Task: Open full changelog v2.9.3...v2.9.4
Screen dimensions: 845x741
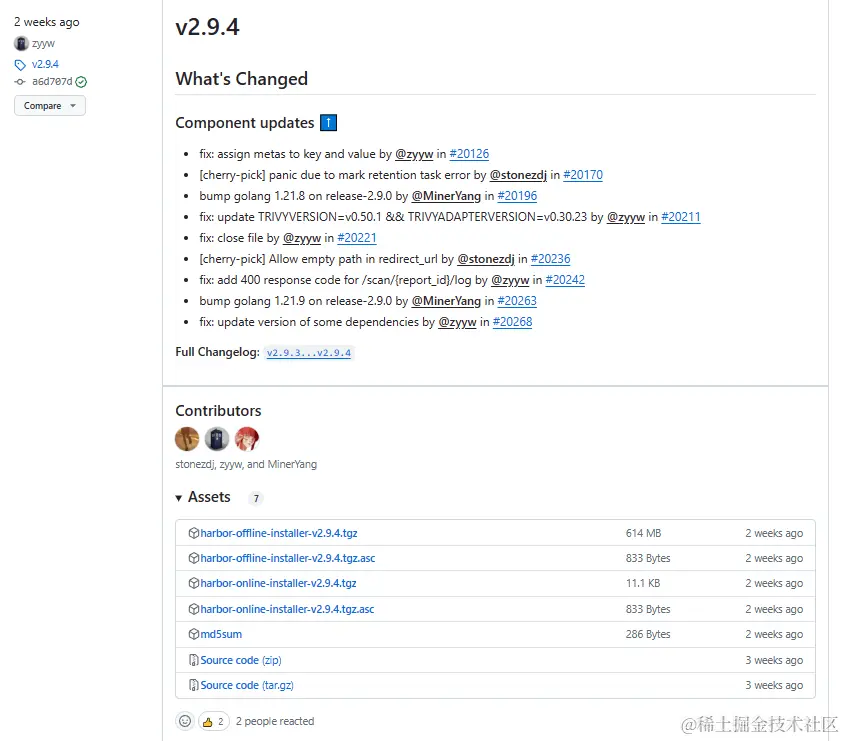Action: [x=309, y=353]
